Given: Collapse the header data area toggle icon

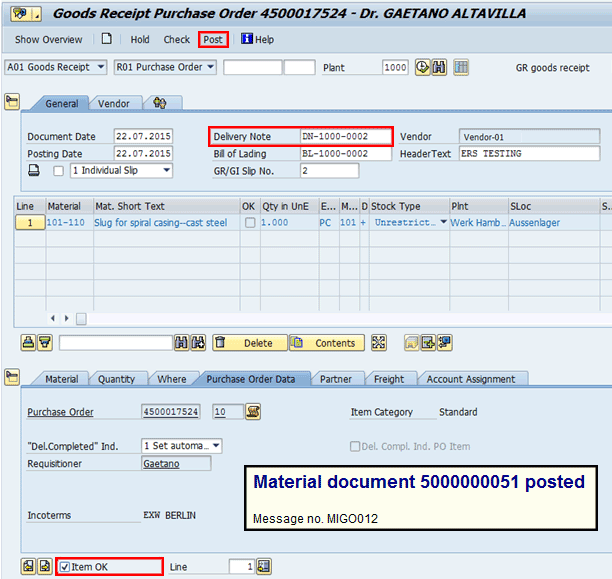Looking at the screenshot, I should [x=12, y=102].
